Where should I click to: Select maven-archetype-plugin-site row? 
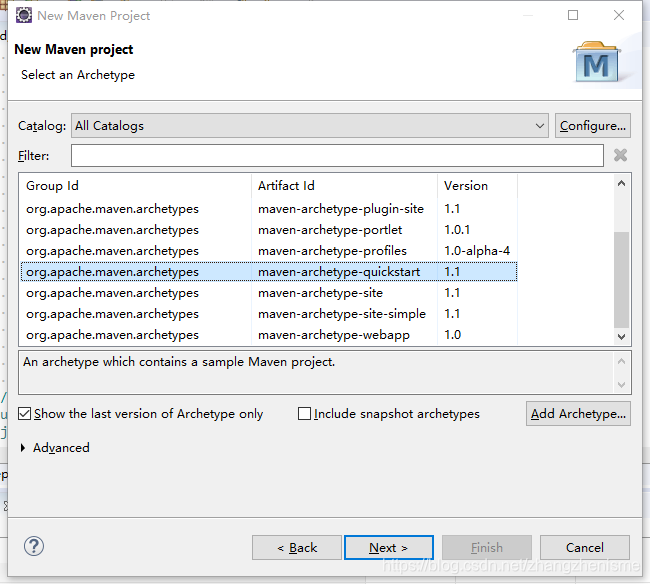pos(269,209)
